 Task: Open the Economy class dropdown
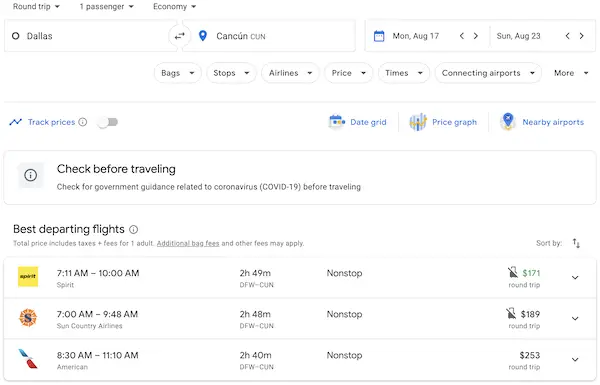tap(174, 7)
